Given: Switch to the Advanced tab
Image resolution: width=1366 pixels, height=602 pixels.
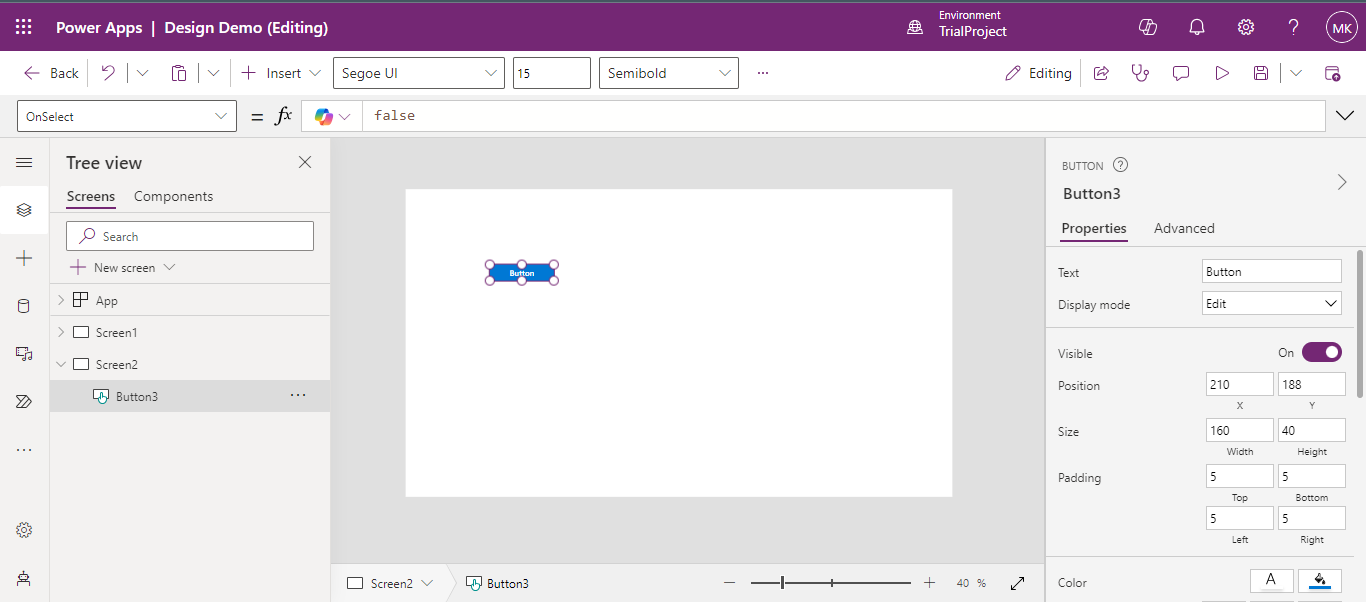Looking at the screenshot, I should pos(1184,228).
